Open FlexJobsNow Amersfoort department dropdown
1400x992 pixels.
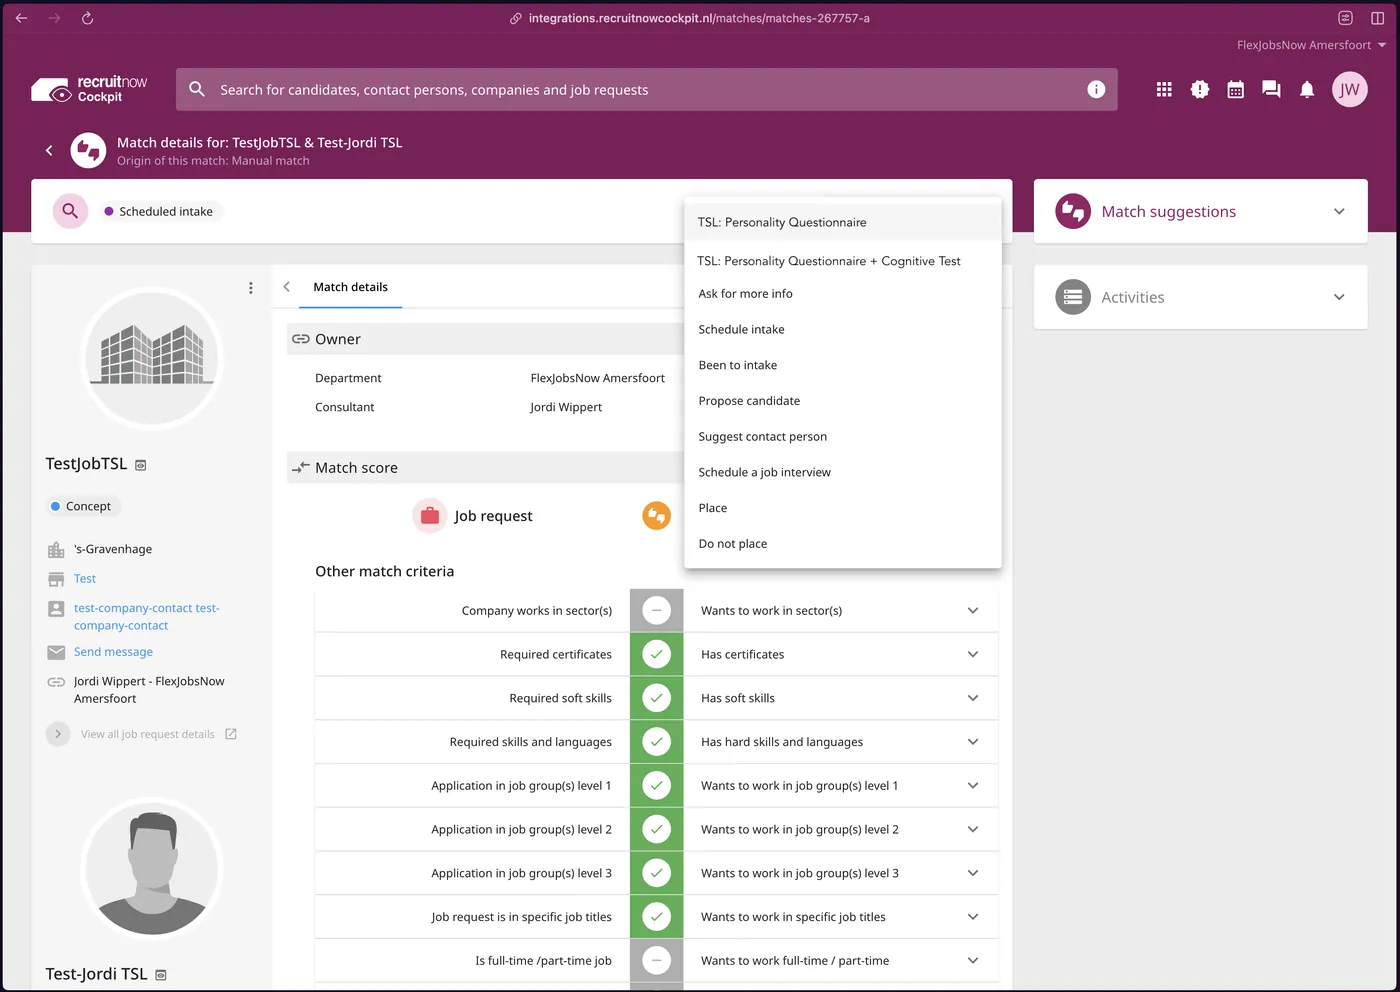tap(1311, 45)
